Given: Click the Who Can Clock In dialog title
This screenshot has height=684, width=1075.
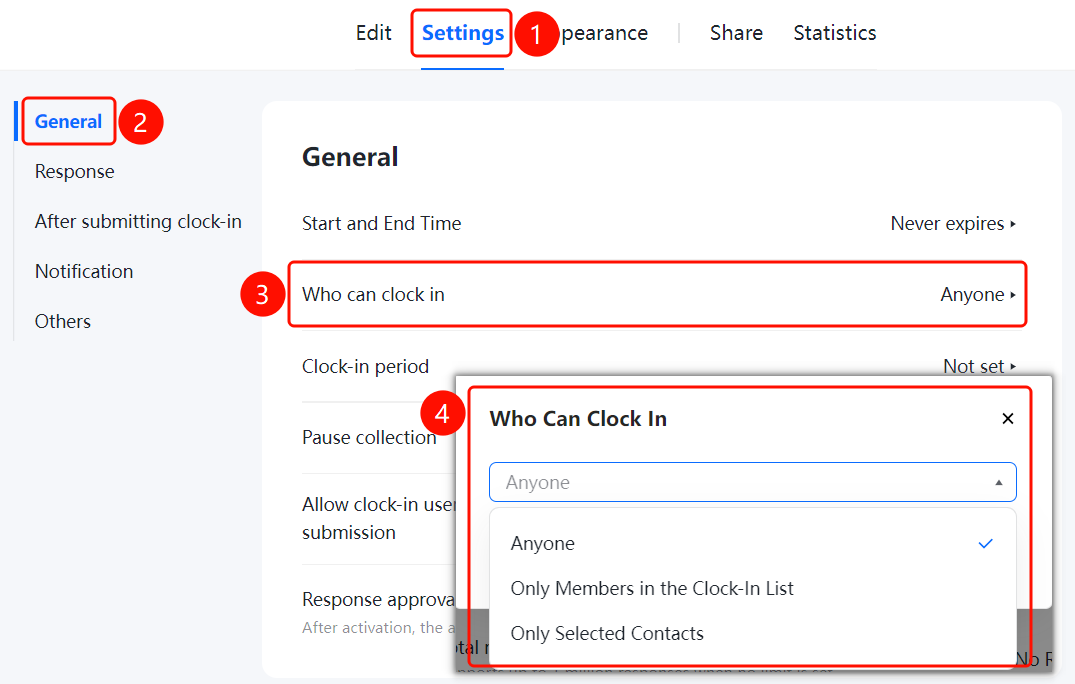Looking at the screenshot, I should pyautogui.click(x=578, y=419).
